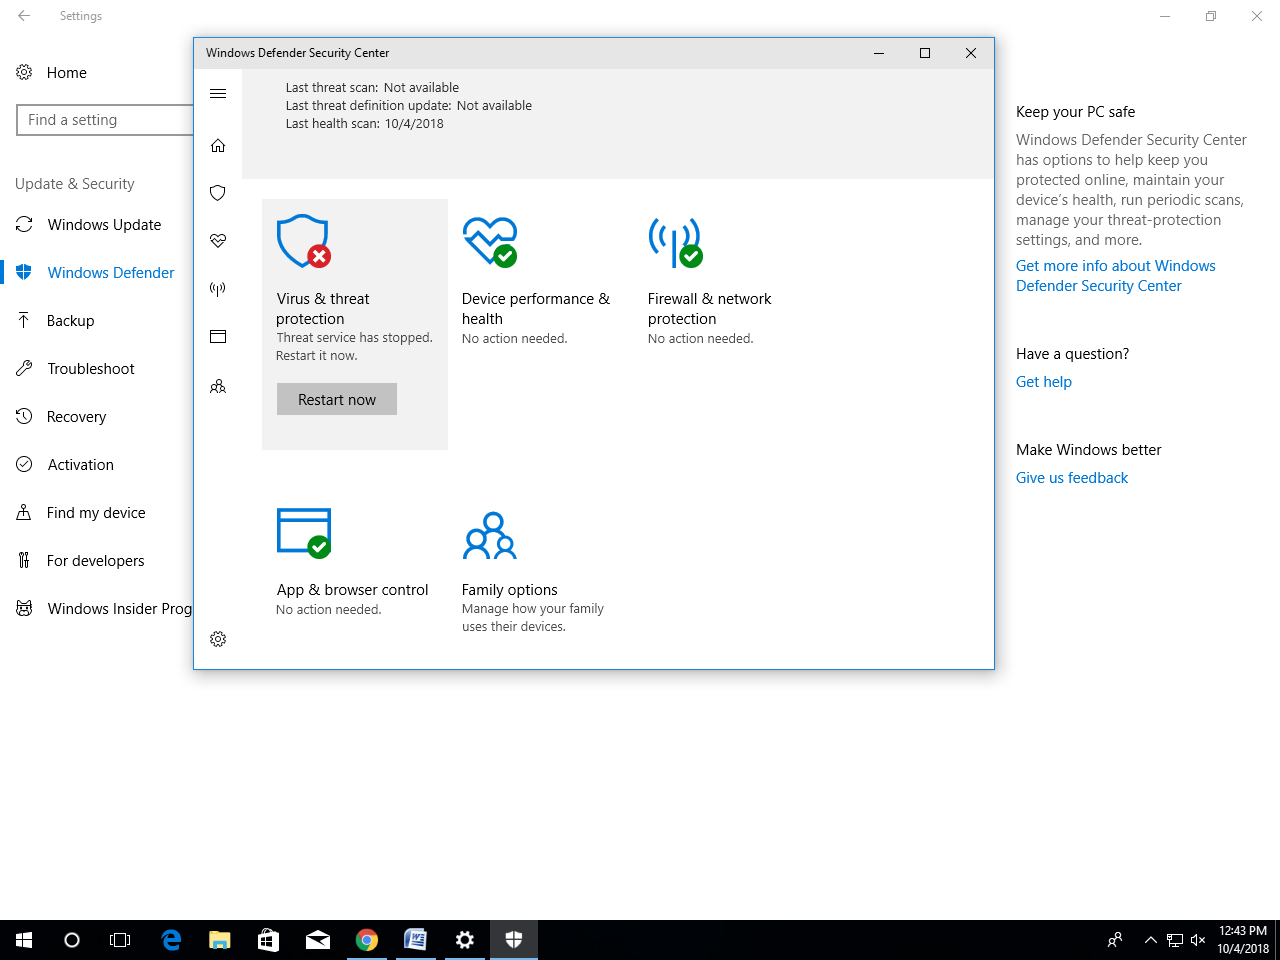Select Find my device in Settings
1280x960 pixels.
click(97, 513)
